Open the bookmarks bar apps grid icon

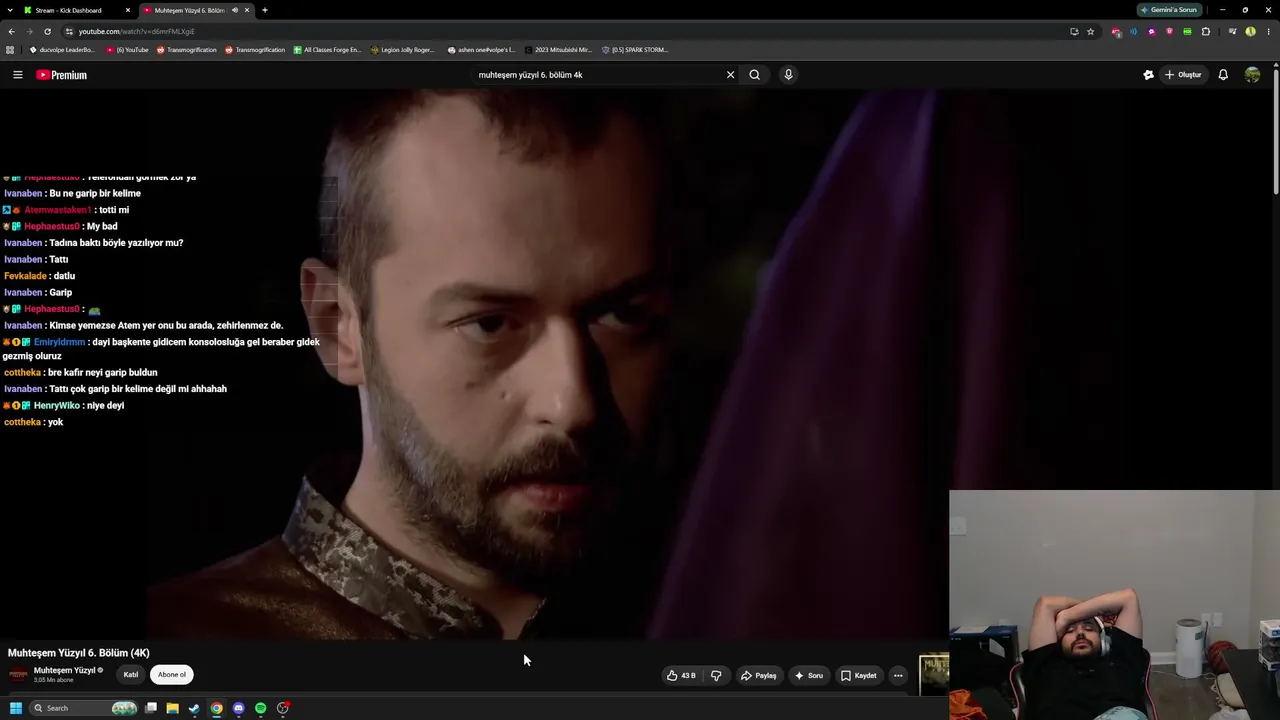[x=10, y=50]
